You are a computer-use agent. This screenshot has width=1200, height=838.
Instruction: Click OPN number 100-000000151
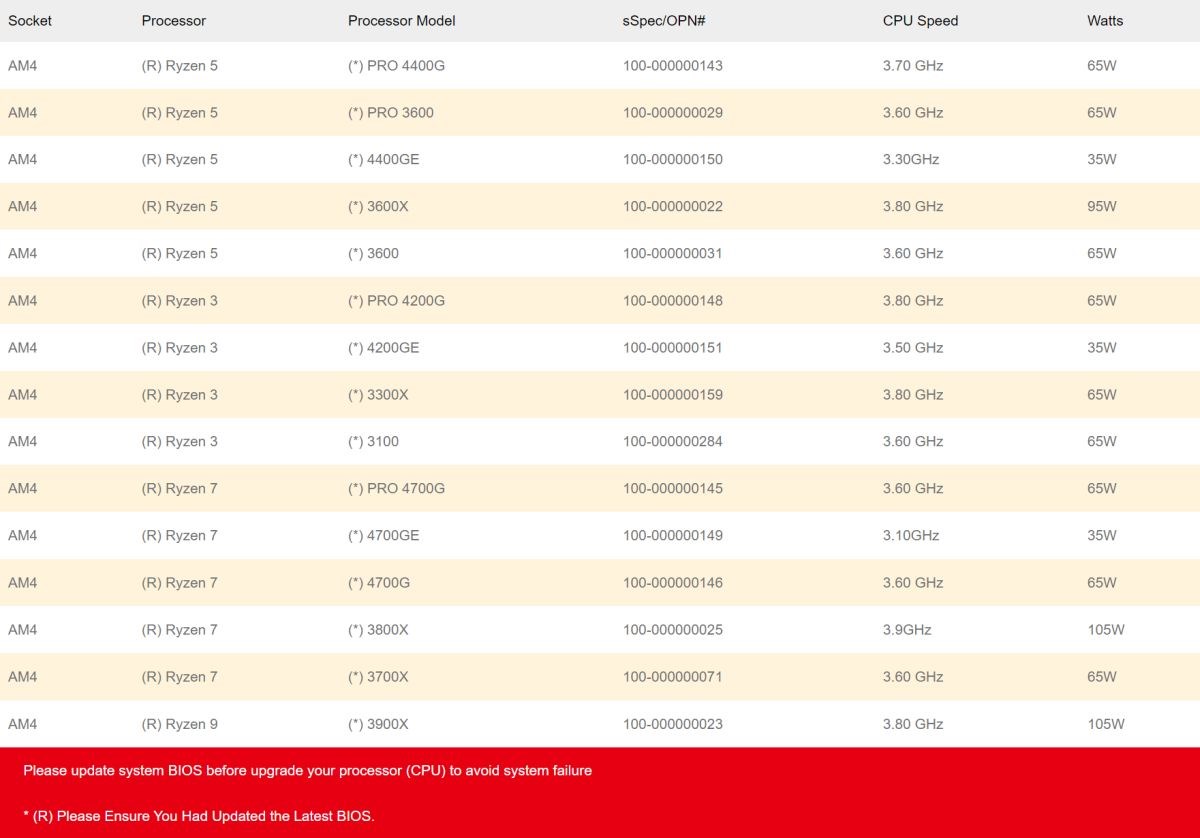673,348
